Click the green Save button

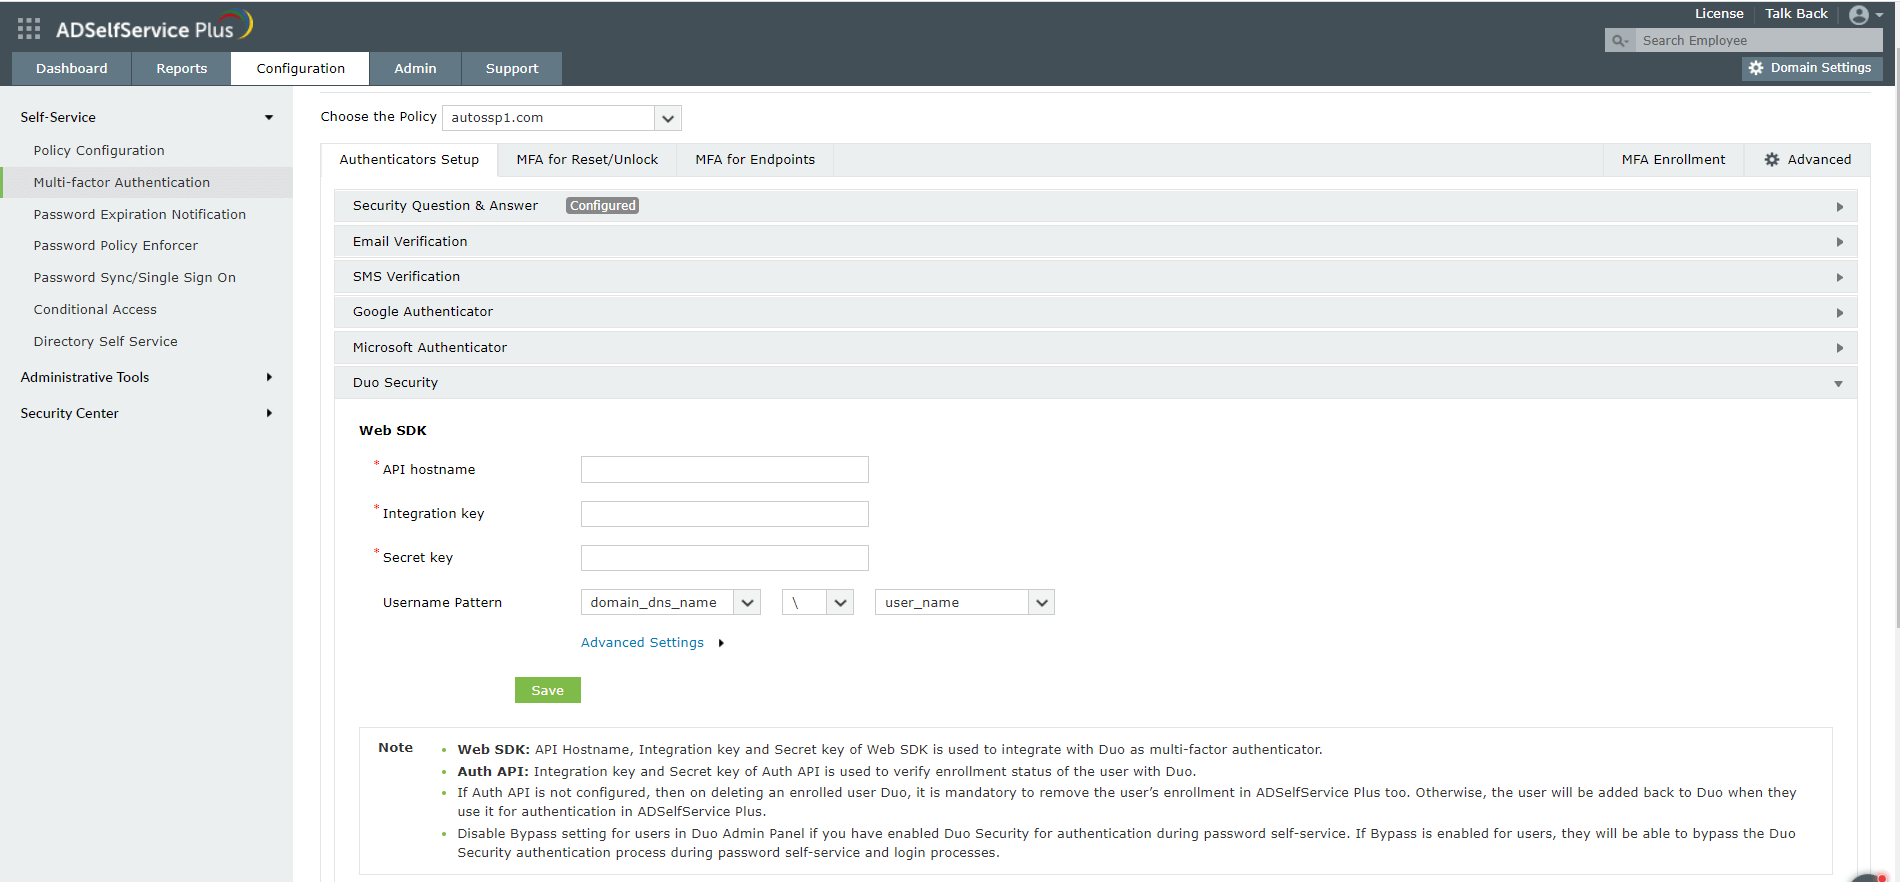point(548,690)
